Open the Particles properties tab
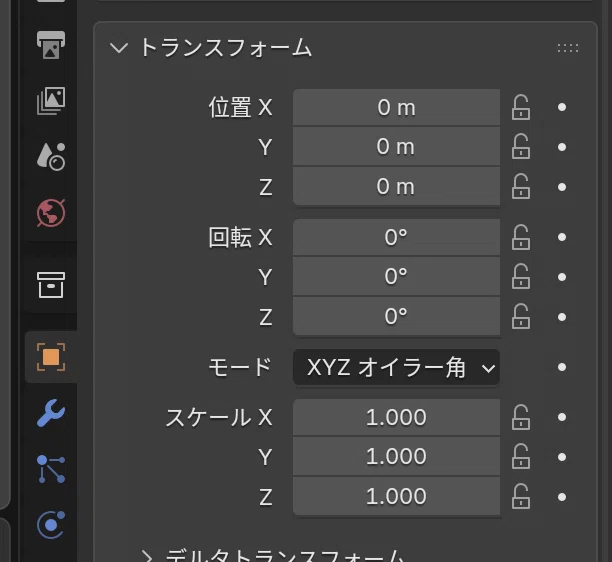 pyautogui.click(x=51, y=469)
